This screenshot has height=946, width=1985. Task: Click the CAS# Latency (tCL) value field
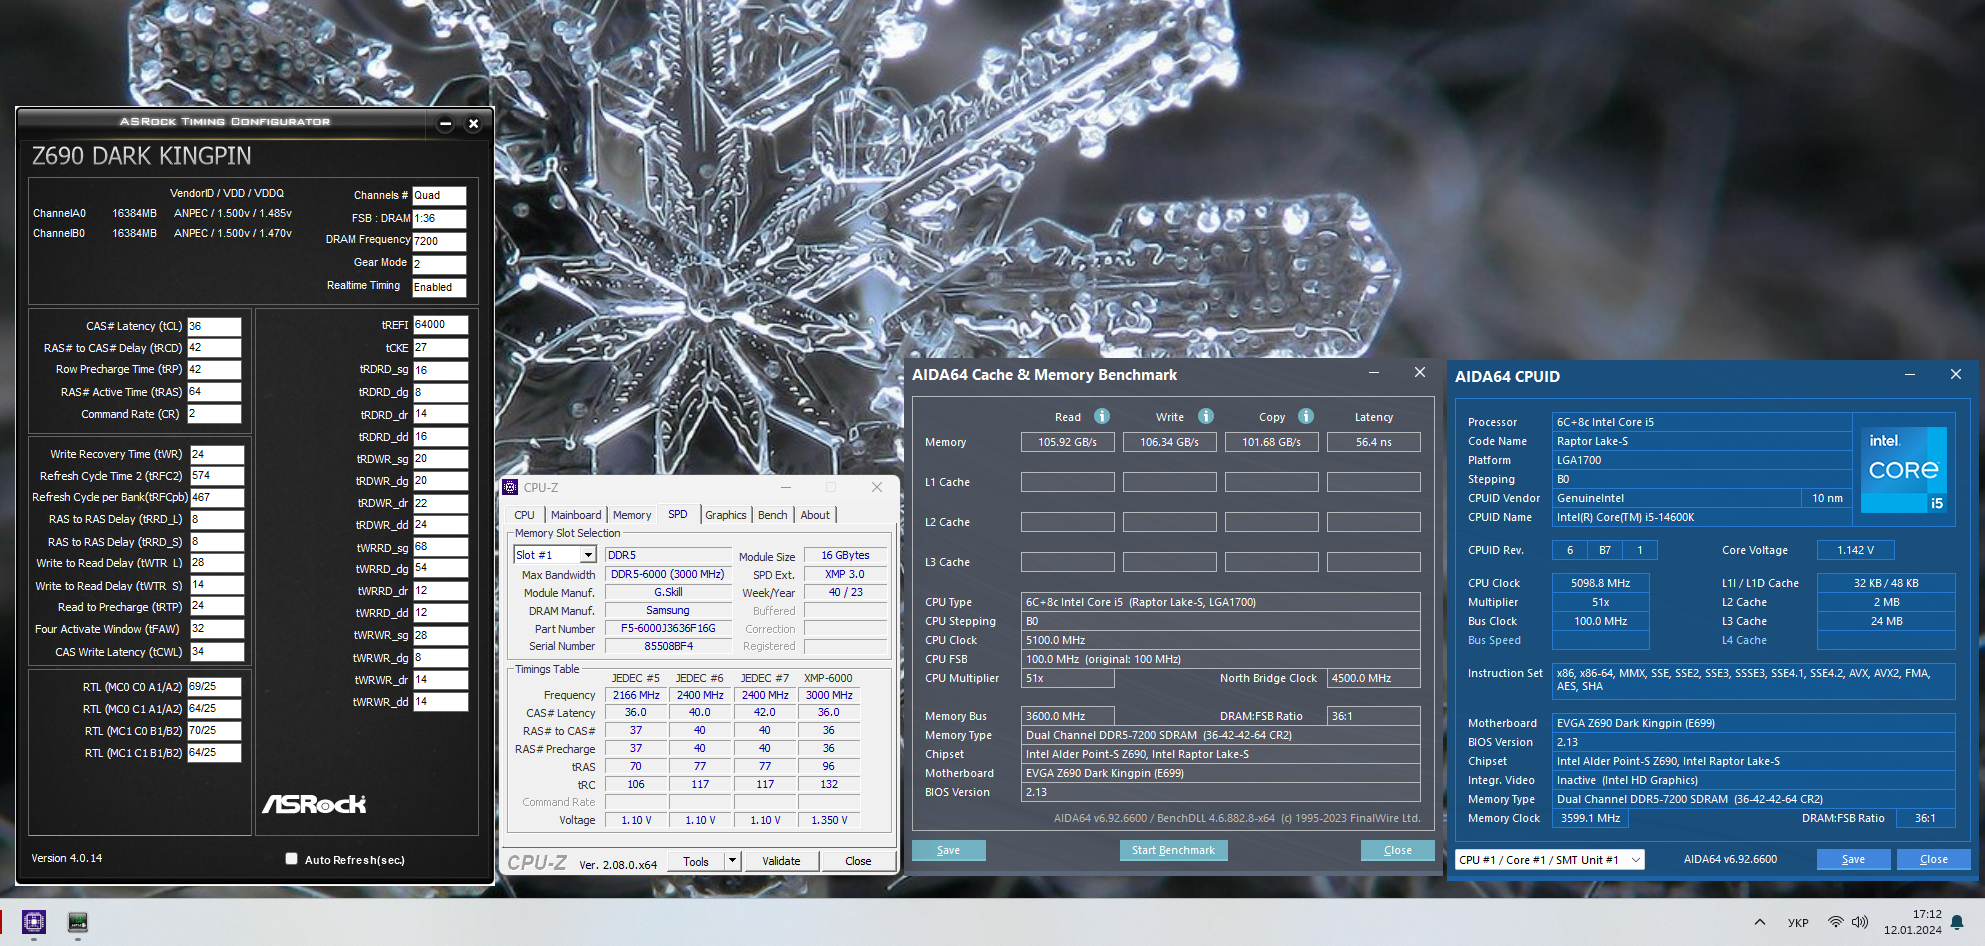(x=214, y=326)
